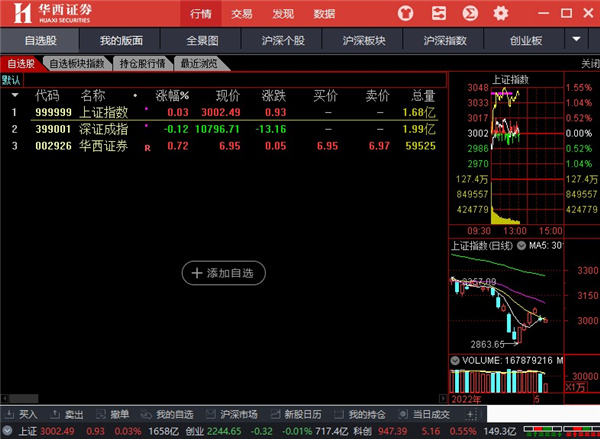Screen dimensions: 600x439
Task: Click the Huaxi Securities logo
Action: tap(52, 13)
